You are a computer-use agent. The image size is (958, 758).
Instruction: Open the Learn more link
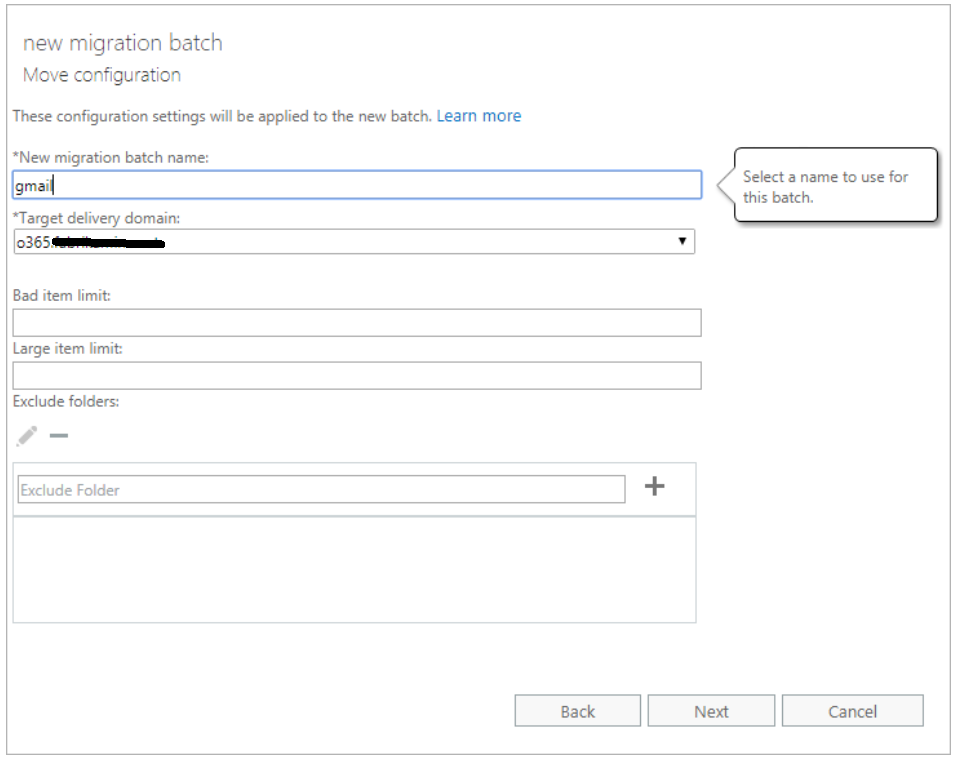(x=478, y=116)
